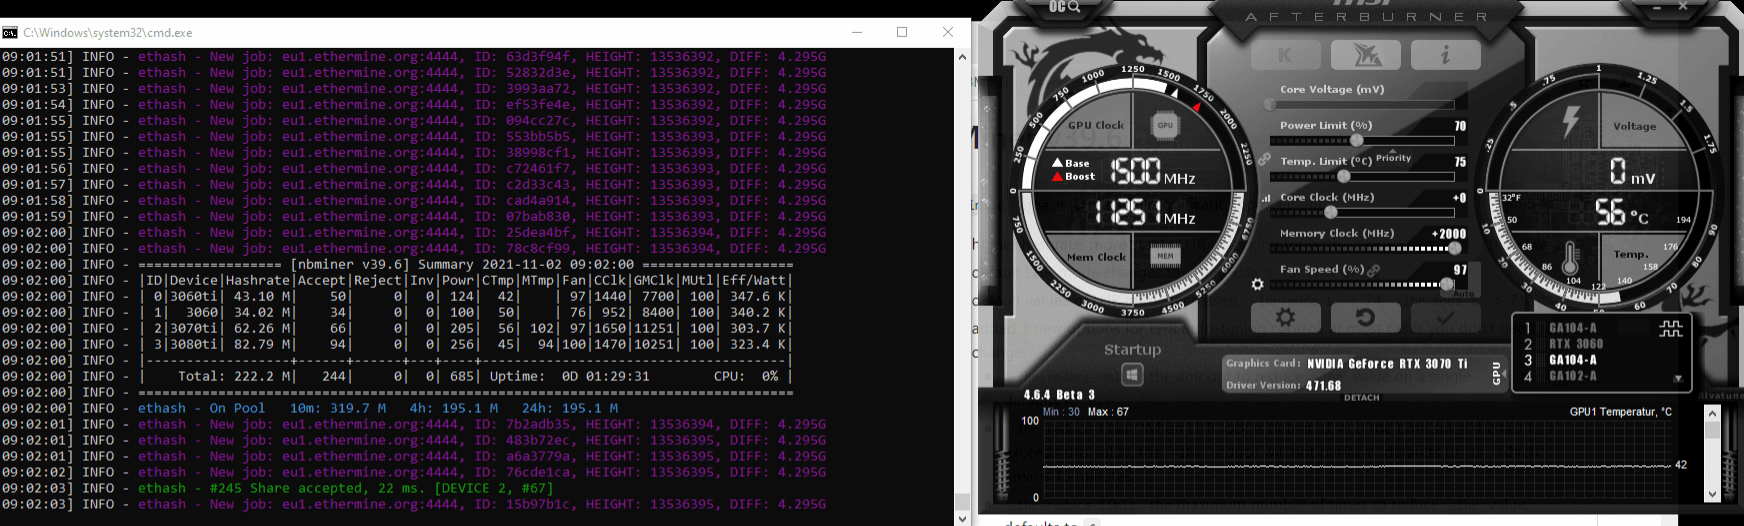
Task: Select GPU 3 GA104-A in the list
Action: pyautogui.click(x=1572, y=360)
